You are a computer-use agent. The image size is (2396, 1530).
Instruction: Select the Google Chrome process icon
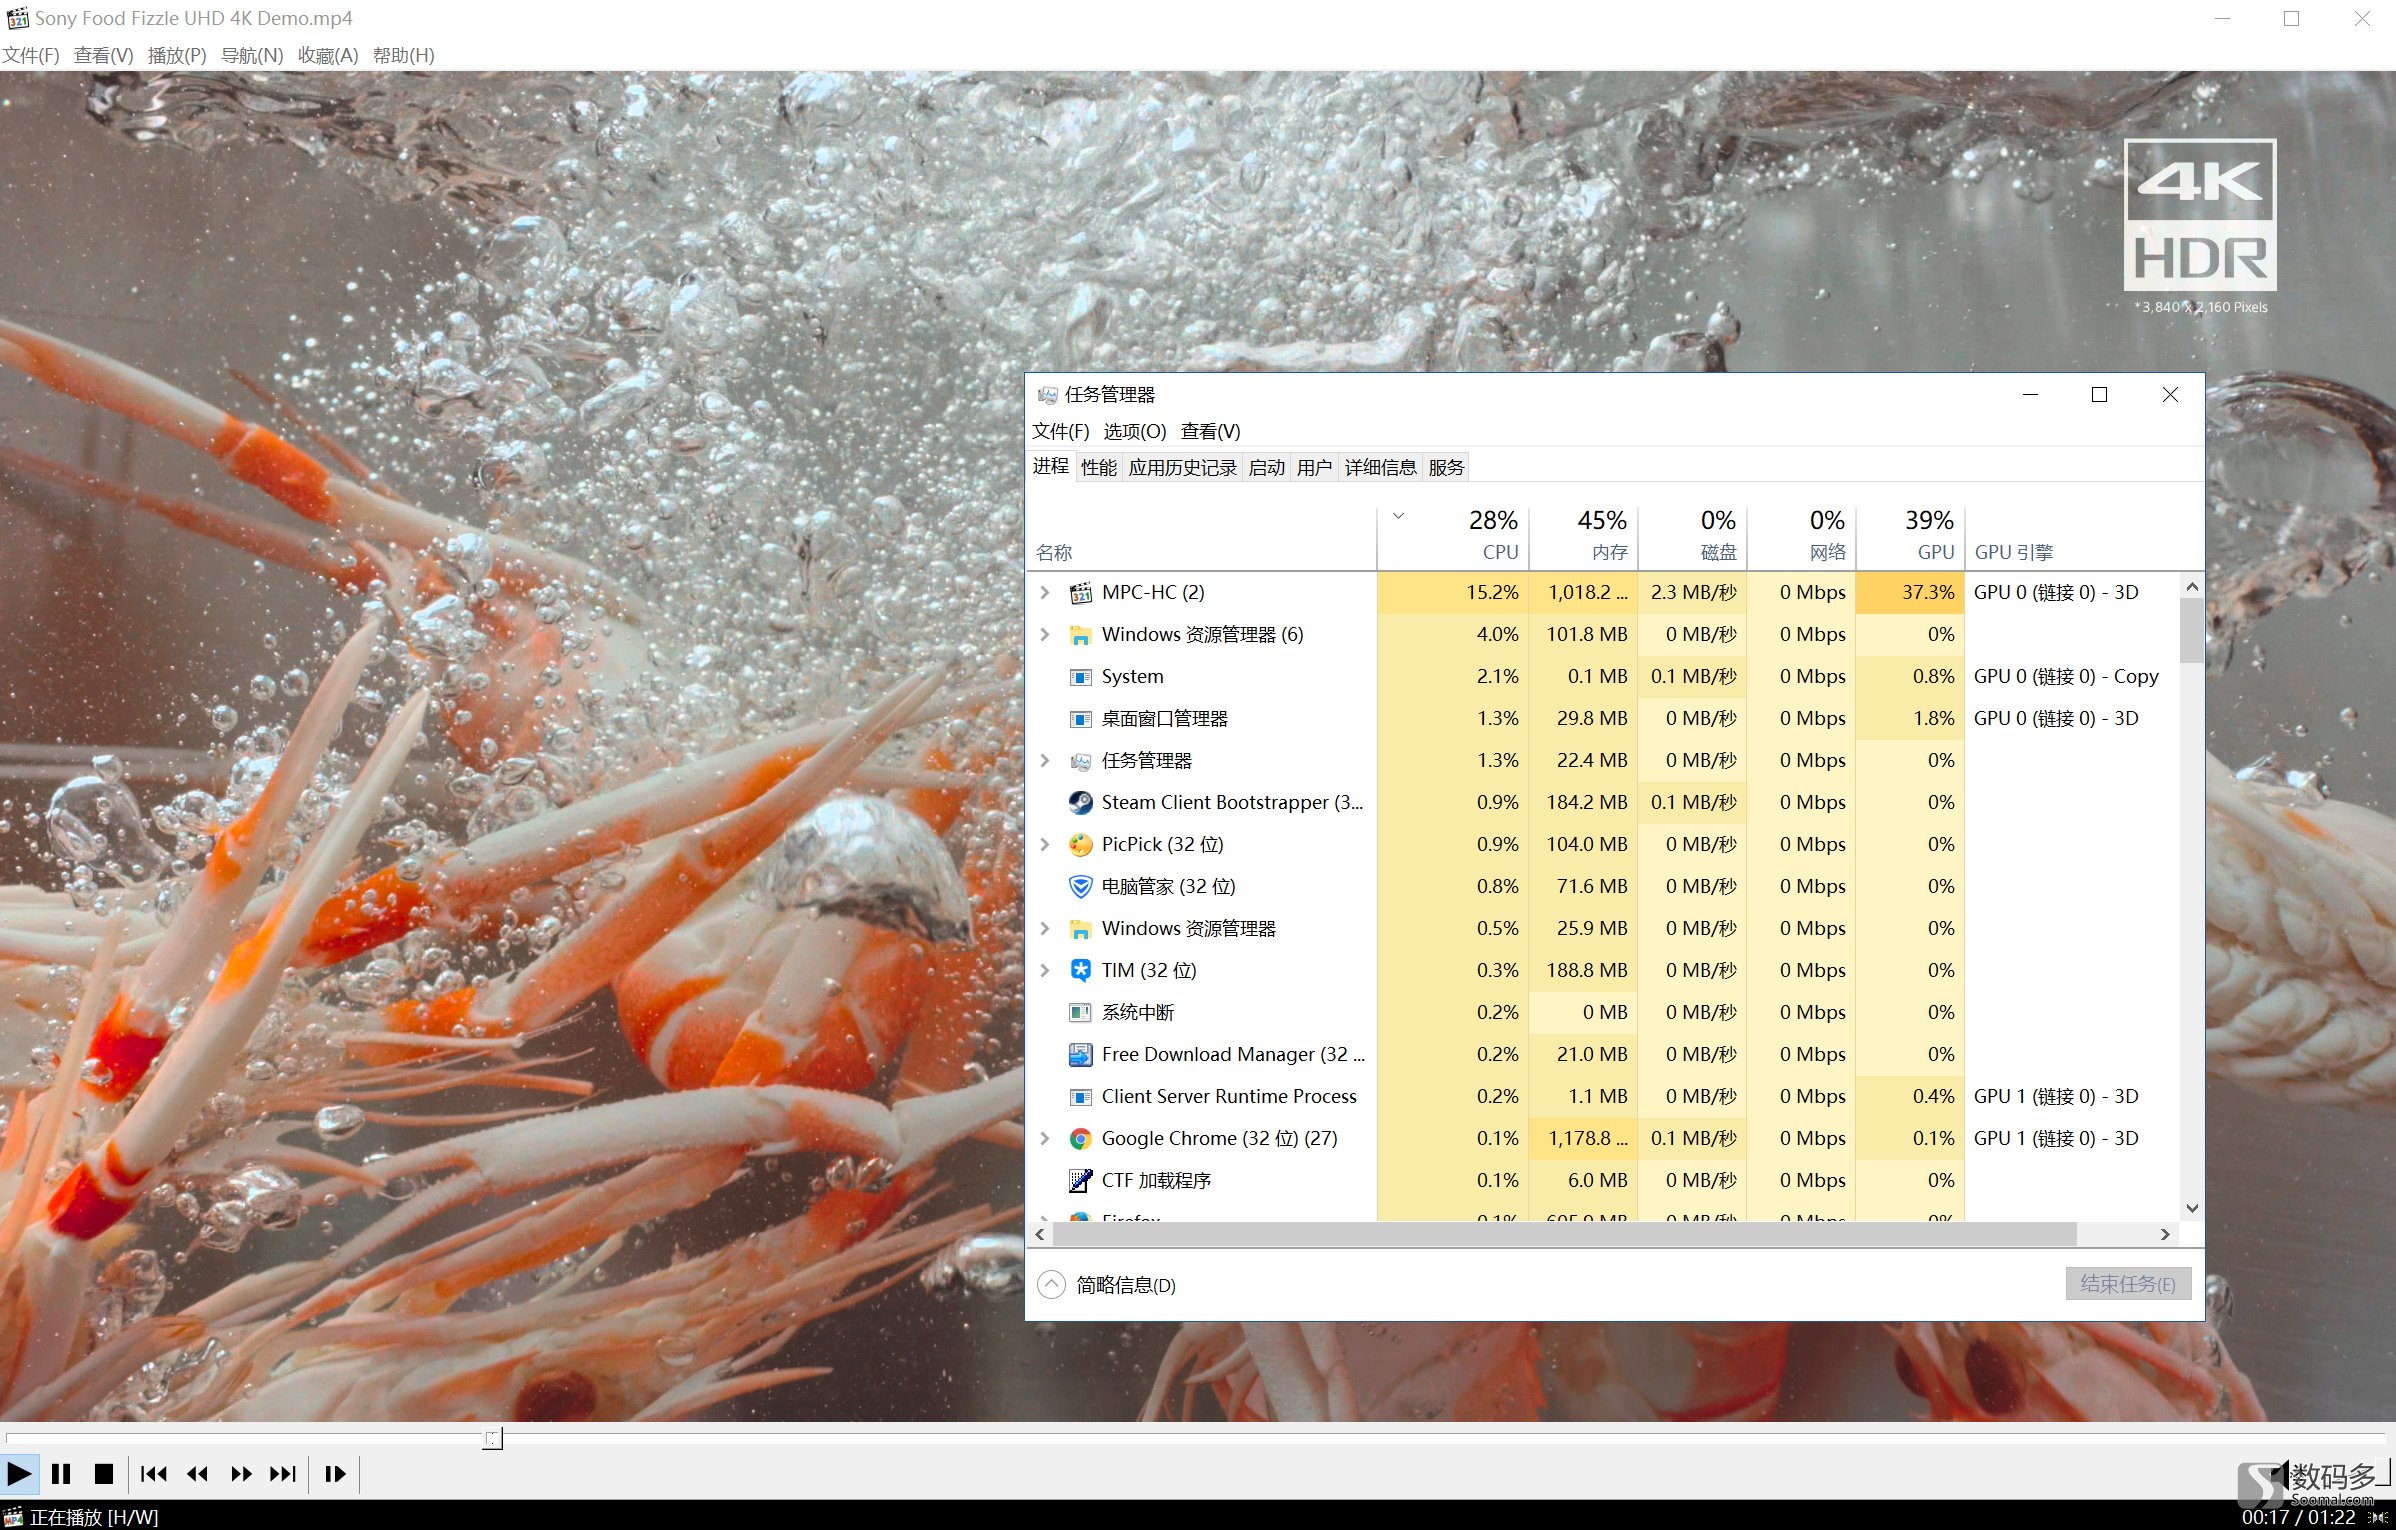coord(1080,1138)
